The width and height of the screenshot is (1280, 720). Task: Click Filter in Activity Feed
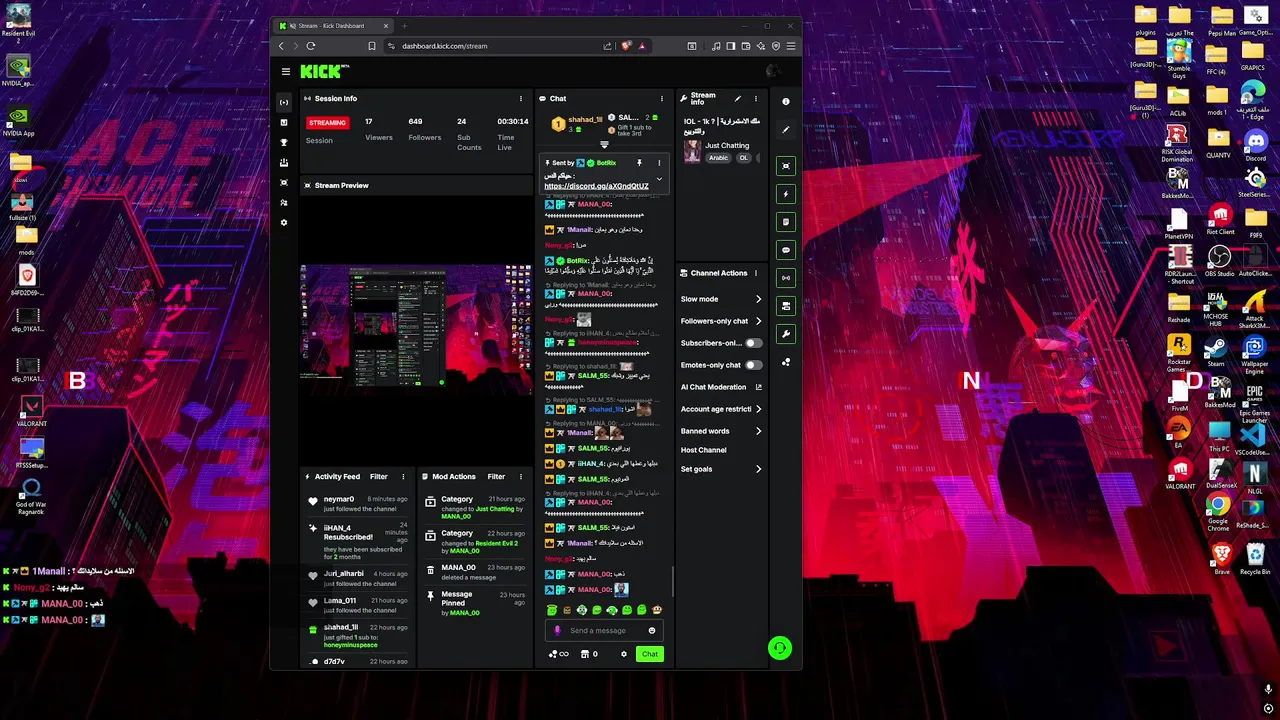[x=379, y=477]
